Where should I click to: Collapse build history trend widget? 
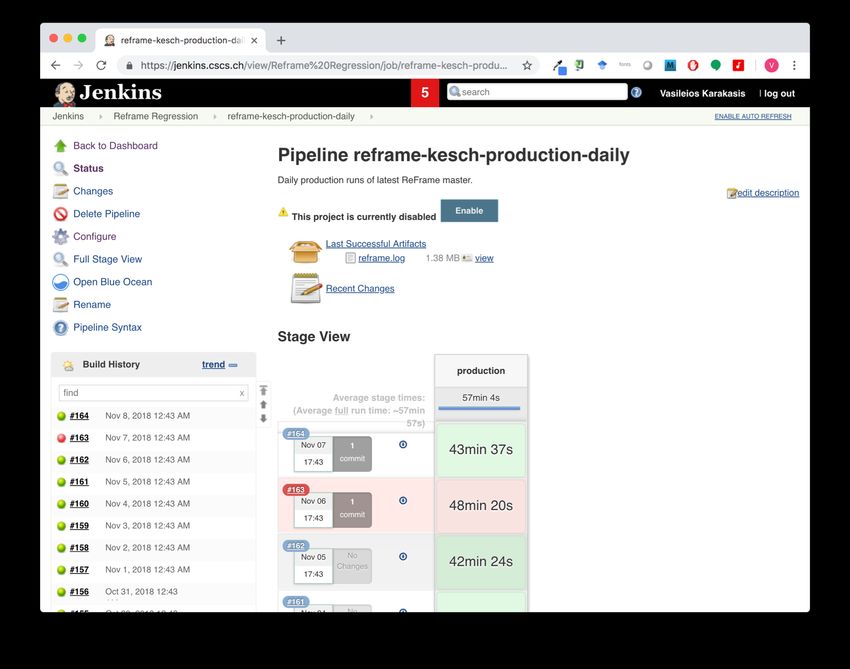(x=233, y=365)
